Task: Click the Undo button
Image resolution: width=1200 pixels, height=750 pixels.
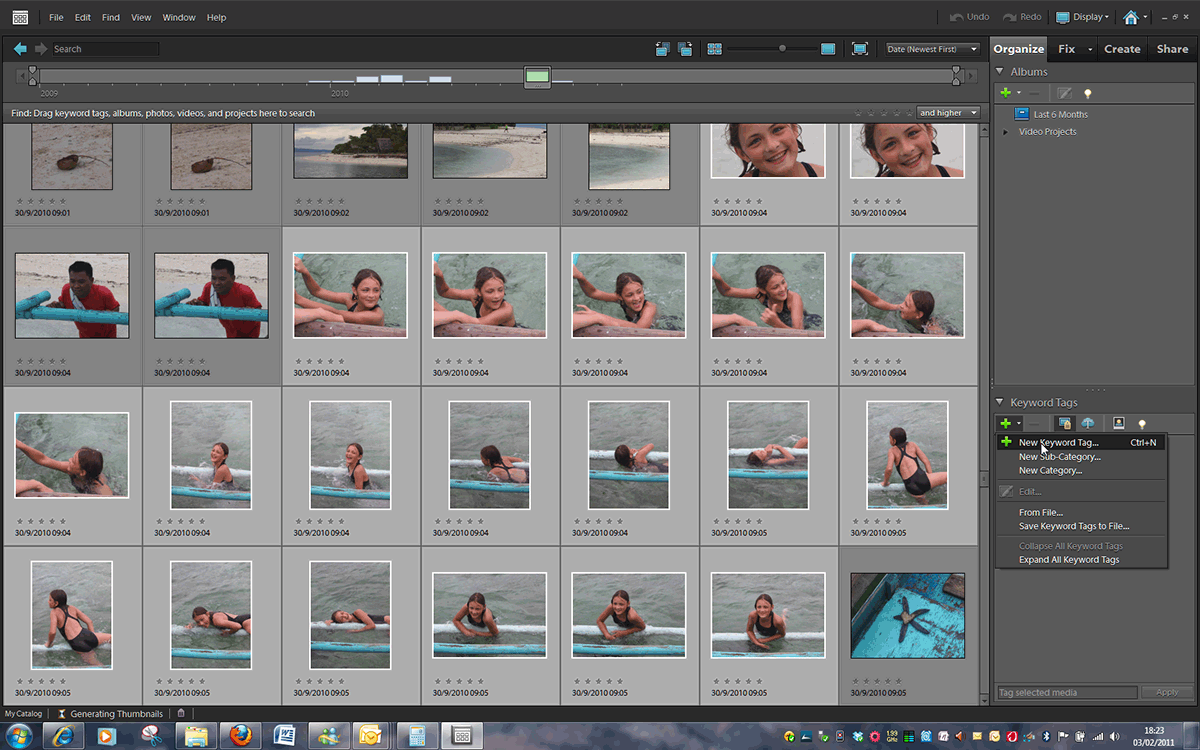Action: [969, 17]
